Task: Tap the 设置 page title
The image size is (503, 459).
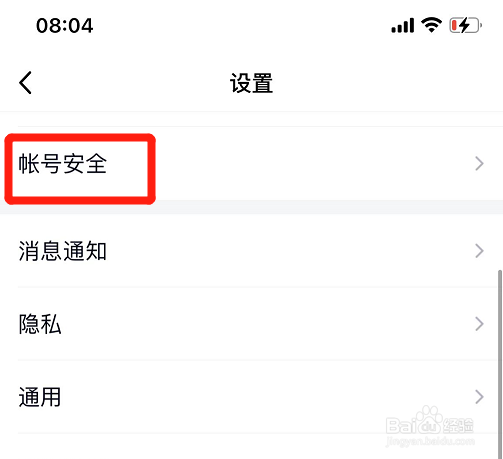Action: point(251,83)
